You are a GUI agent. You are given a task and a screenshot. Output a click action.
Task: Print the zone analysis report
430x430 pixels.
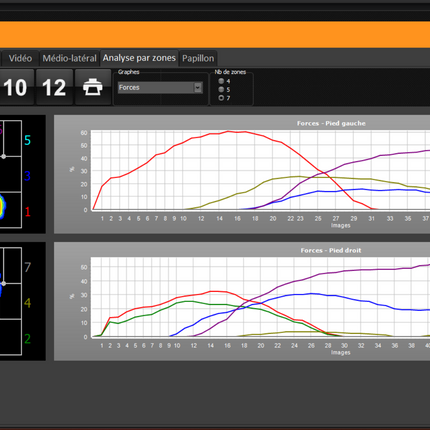pyautogui.click(x=93, y=87)
